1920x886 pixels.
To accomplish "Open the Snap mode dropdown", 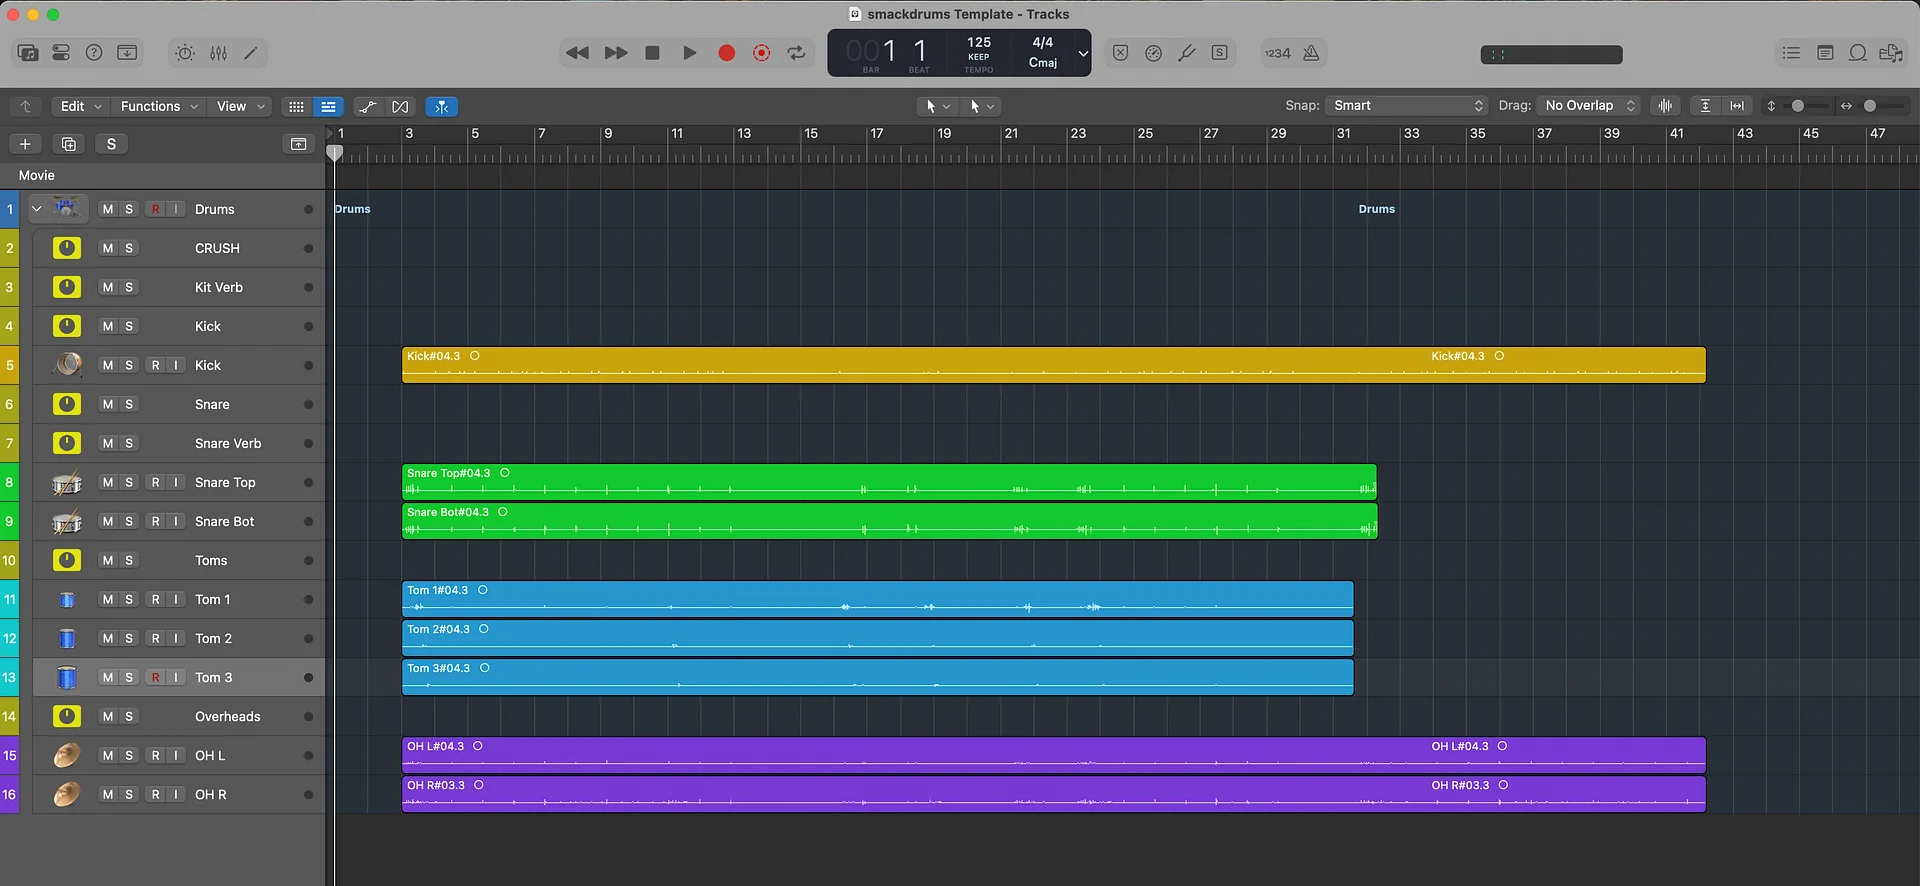I will tap(1407, 106).
